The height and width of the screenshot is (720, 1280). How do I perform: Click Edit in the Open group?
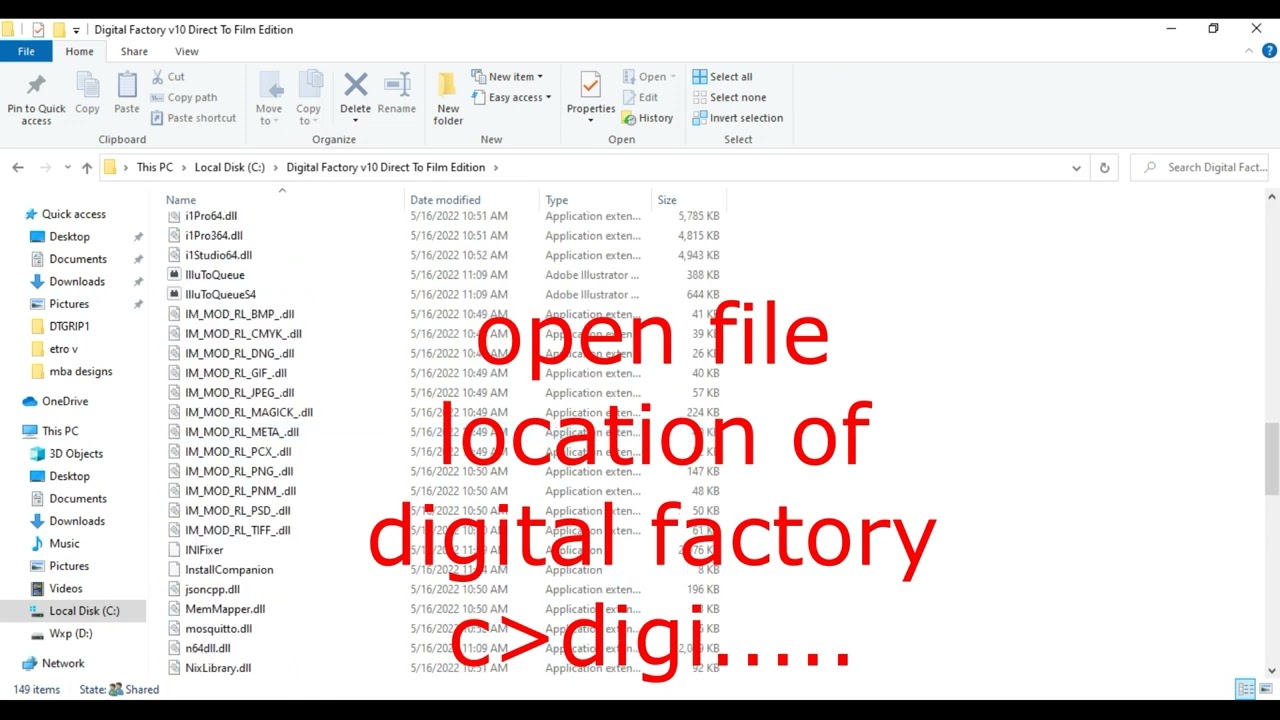point(640,97)
